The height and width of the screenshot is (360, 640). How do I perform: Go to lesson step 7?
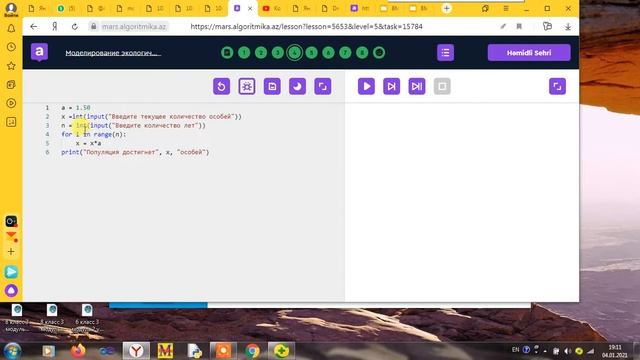click(345, 53)
